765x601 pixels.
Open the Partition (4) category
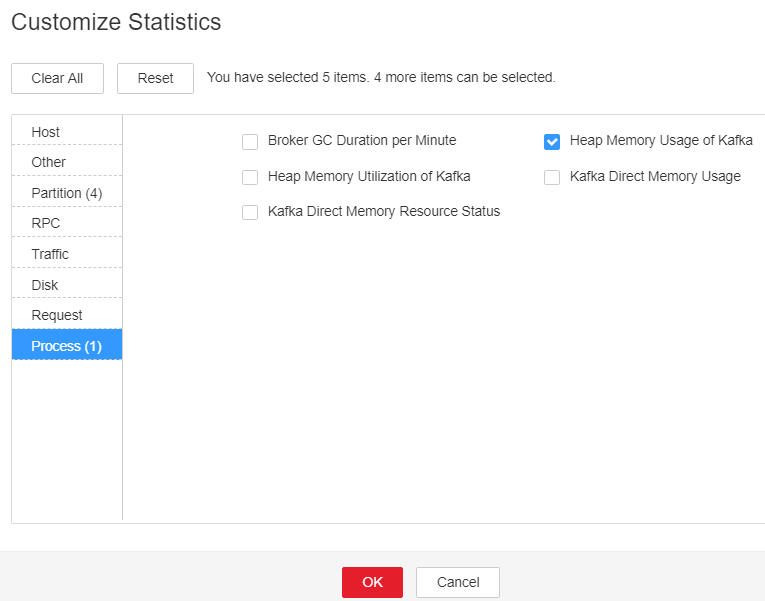pos(67,193)
